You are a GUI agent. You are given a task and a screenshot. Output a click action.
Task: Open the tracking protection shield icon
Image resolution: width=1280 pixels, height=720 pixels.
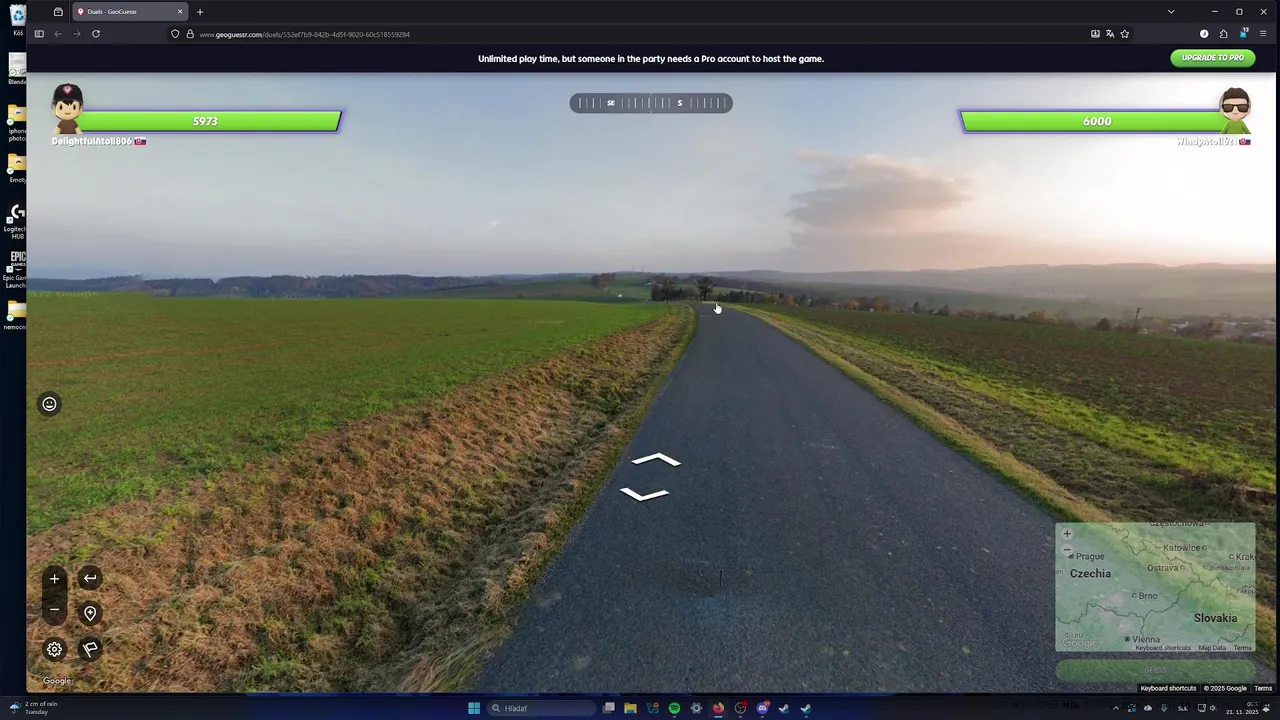coord(175,34)
